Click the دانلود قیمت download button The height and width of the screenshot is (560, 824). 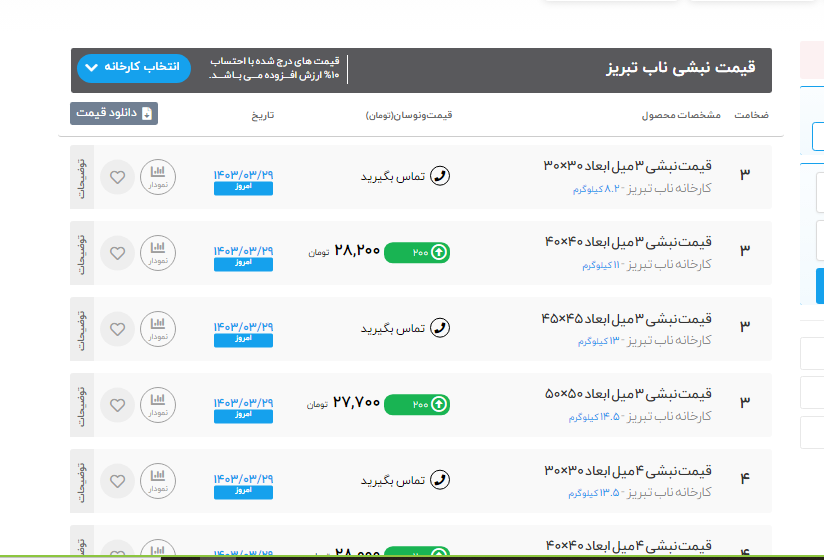[x=114, y=114]
